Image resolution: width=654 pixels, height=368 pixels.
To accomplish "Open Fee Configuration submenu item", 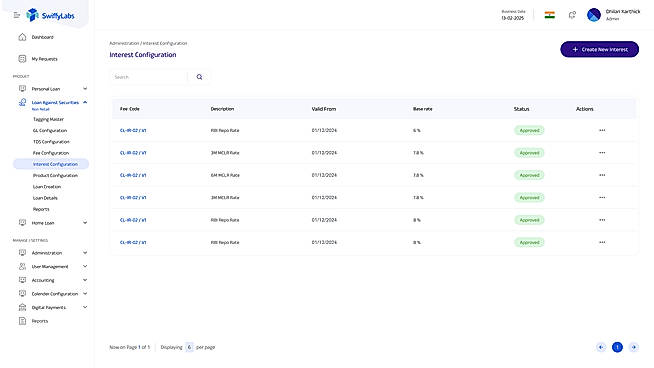I will pyautogui.click(x=51, y=153).
